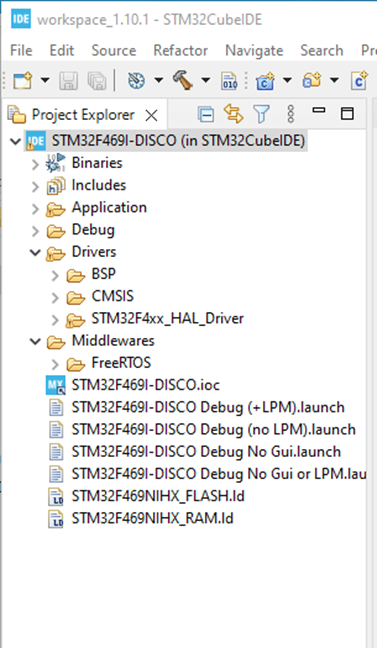Screen dimensions: 377x648
Task: Select the Binaries tree item
Action: (x=97, y=163)
